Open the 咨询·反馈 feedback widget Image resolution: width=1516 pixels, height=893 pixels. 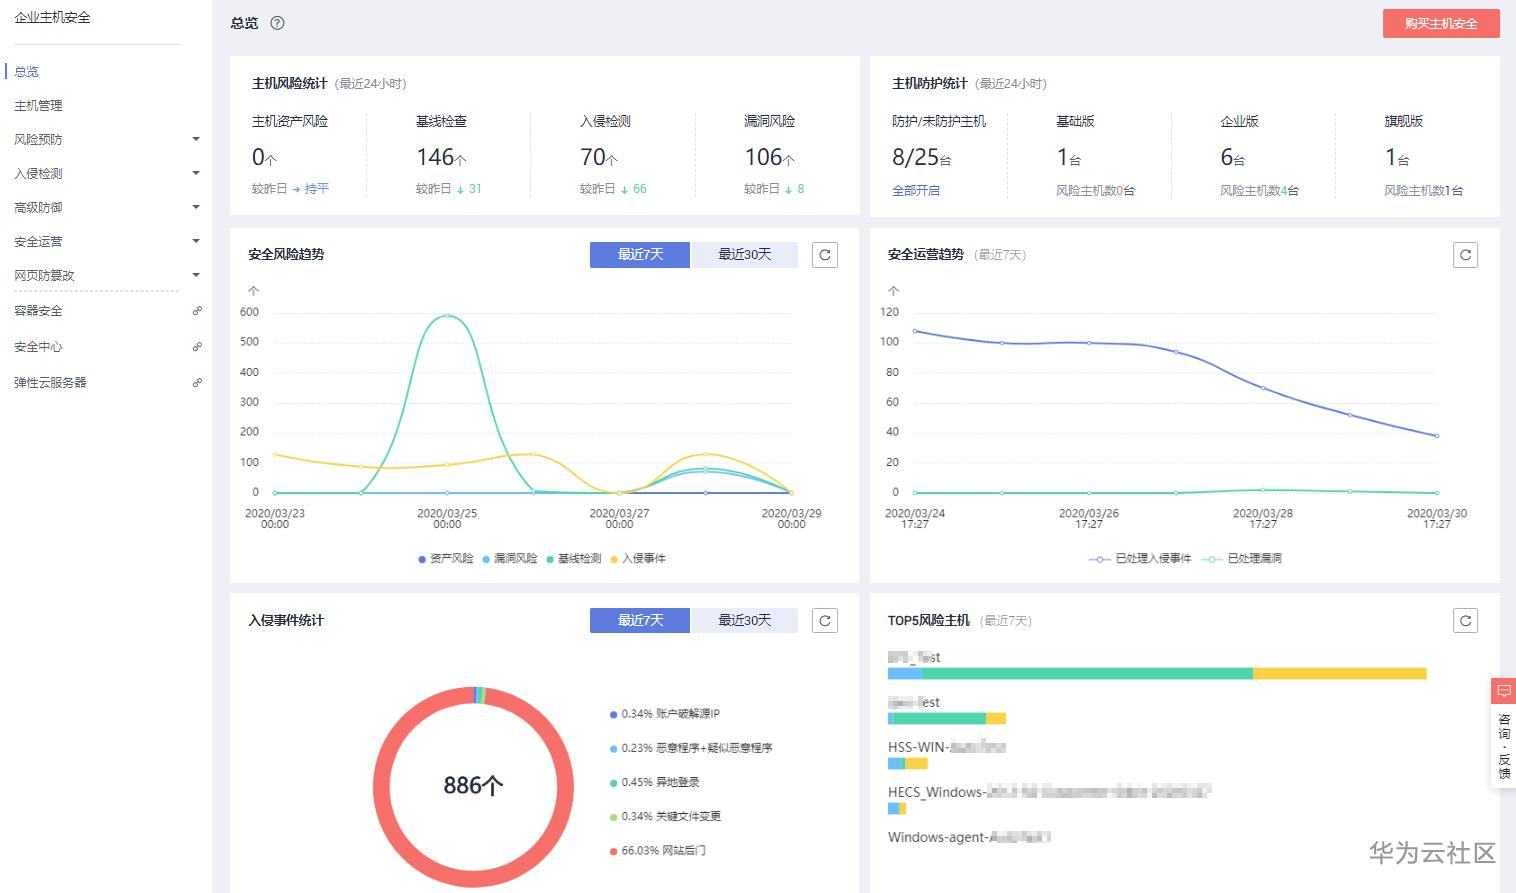(1504, 733)
